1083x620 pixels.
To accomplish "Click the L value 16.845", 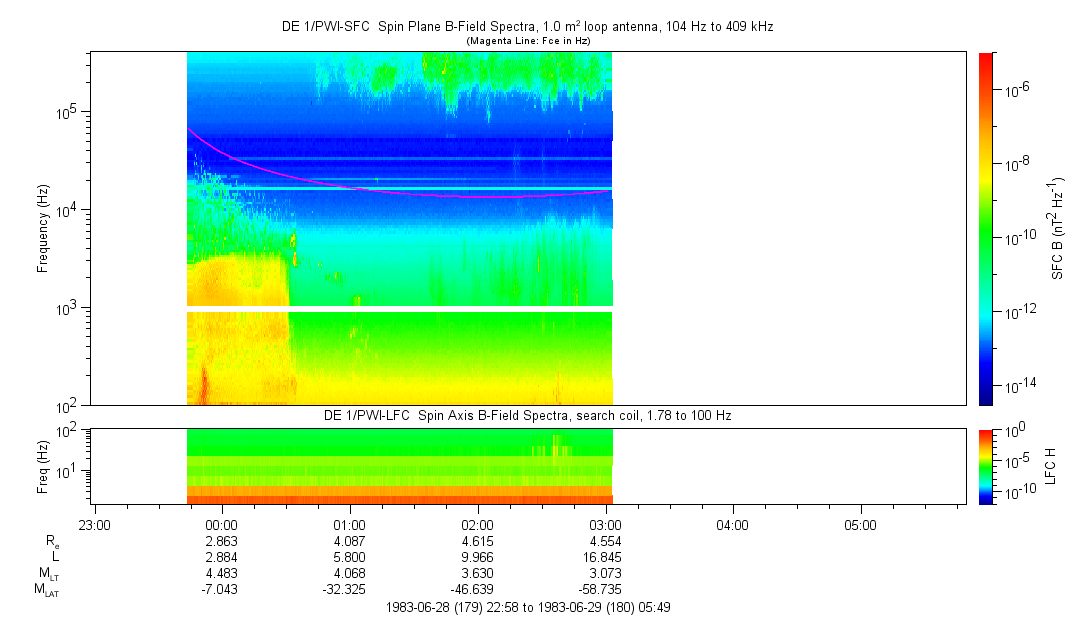I will pos(605,558).
